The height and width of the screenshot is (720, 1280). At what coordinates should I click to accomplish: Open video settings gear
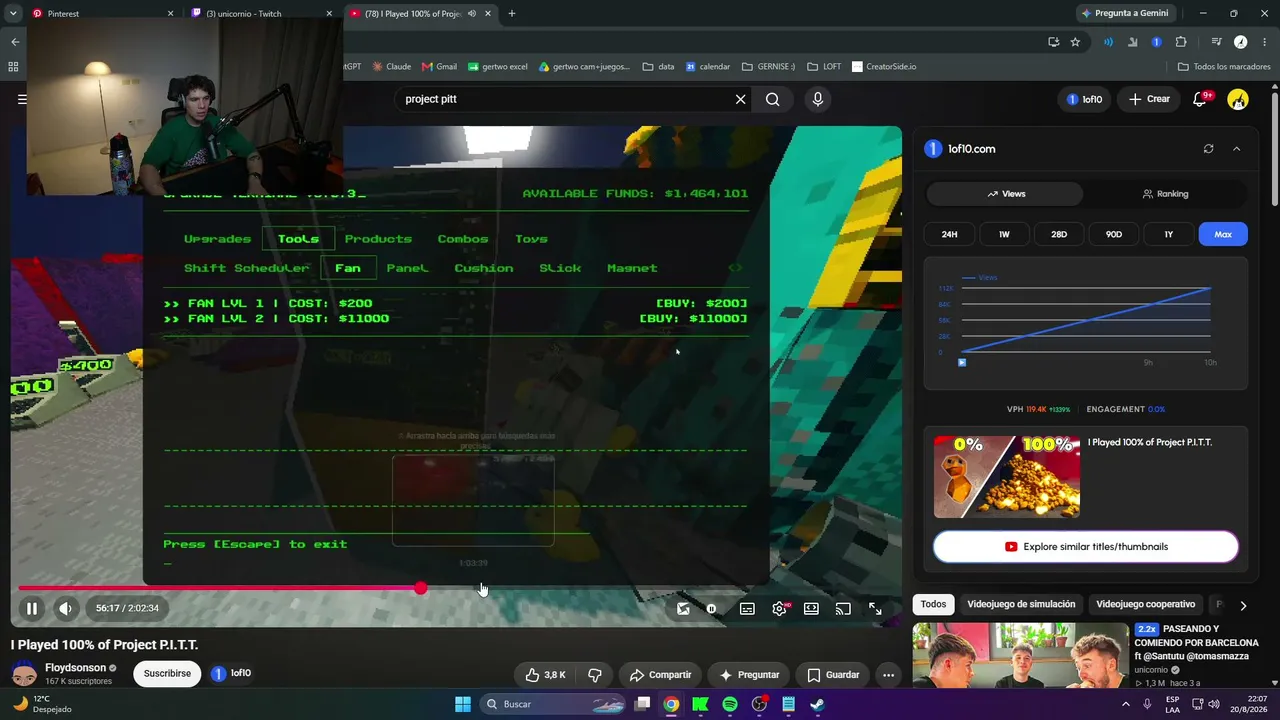779,608
